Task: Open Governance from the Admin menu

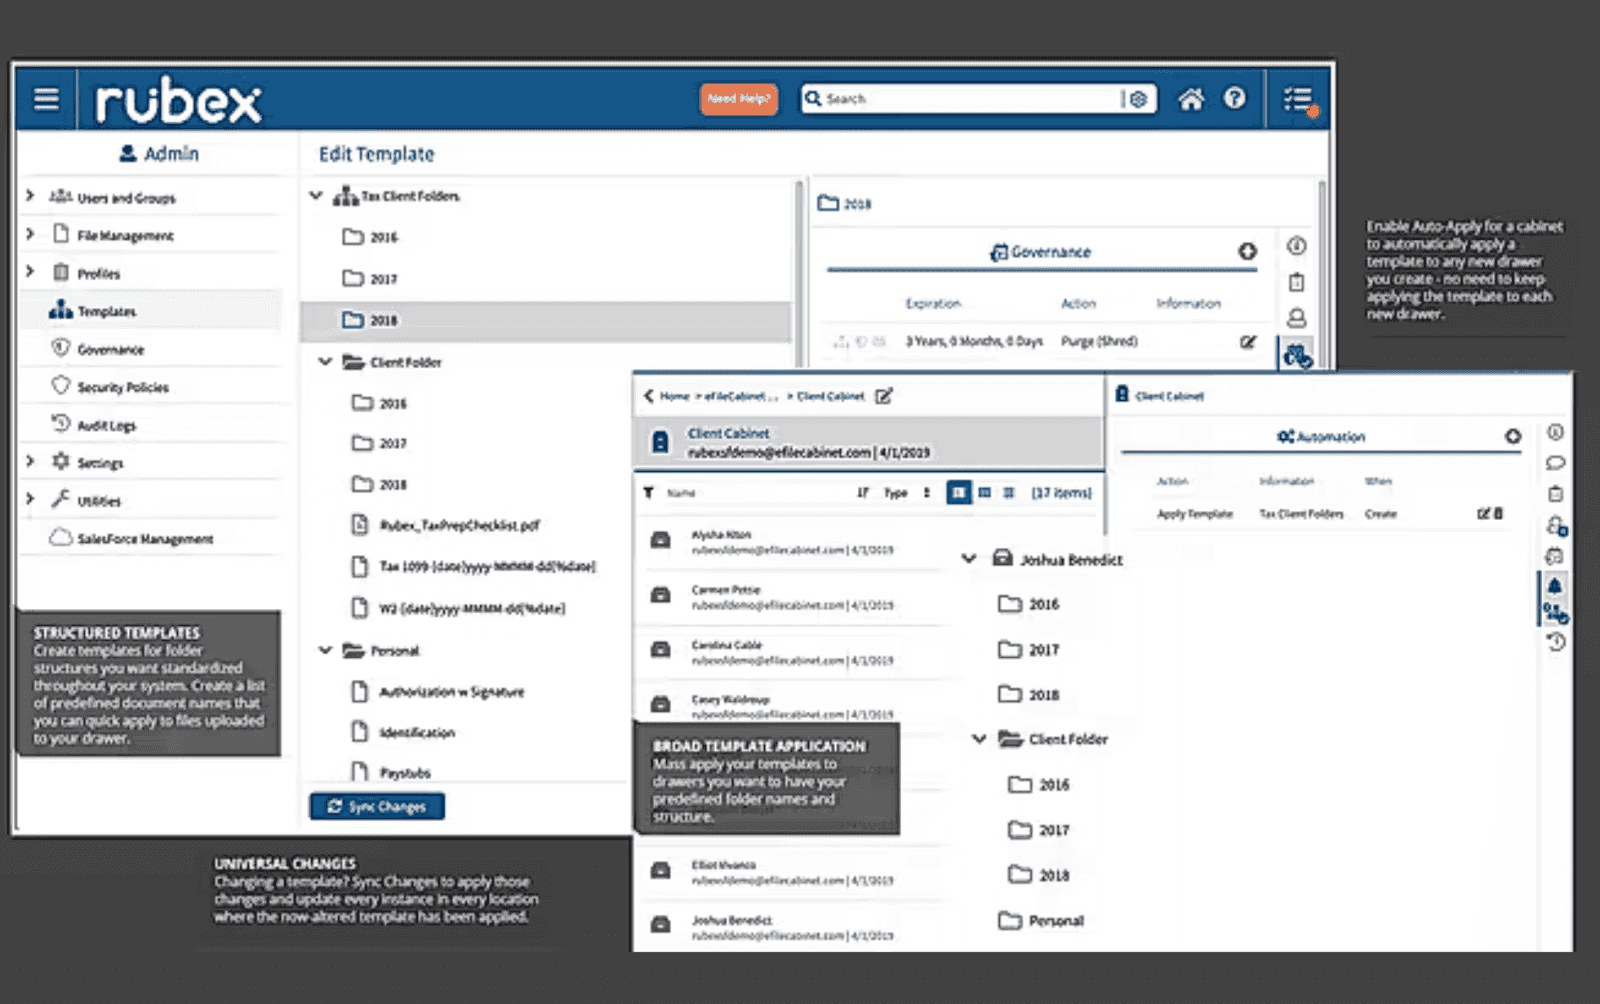Action: (108, 349)
